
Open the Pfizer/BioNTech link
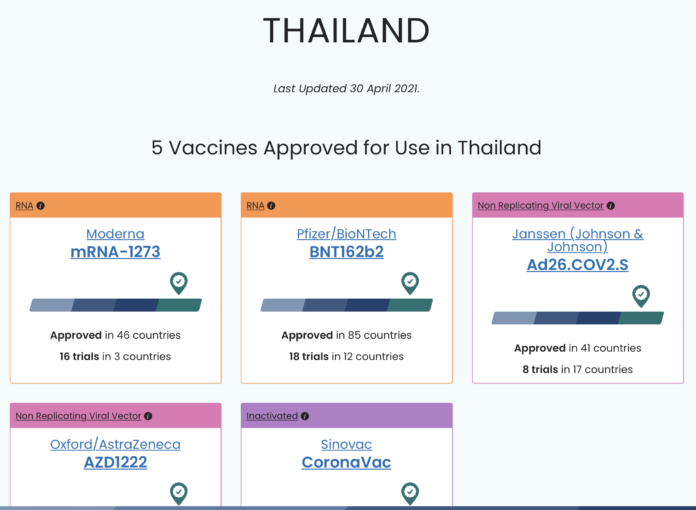pyautogui.click(x=346, y=234)
